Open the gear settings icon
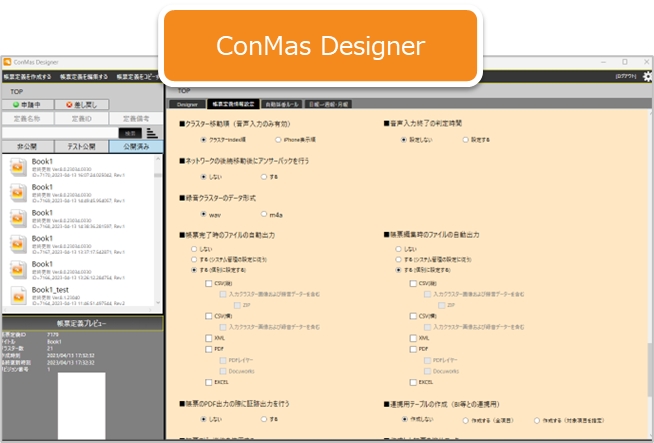The width and height of the screenshot is (654, 443). [x=647, y=76]
